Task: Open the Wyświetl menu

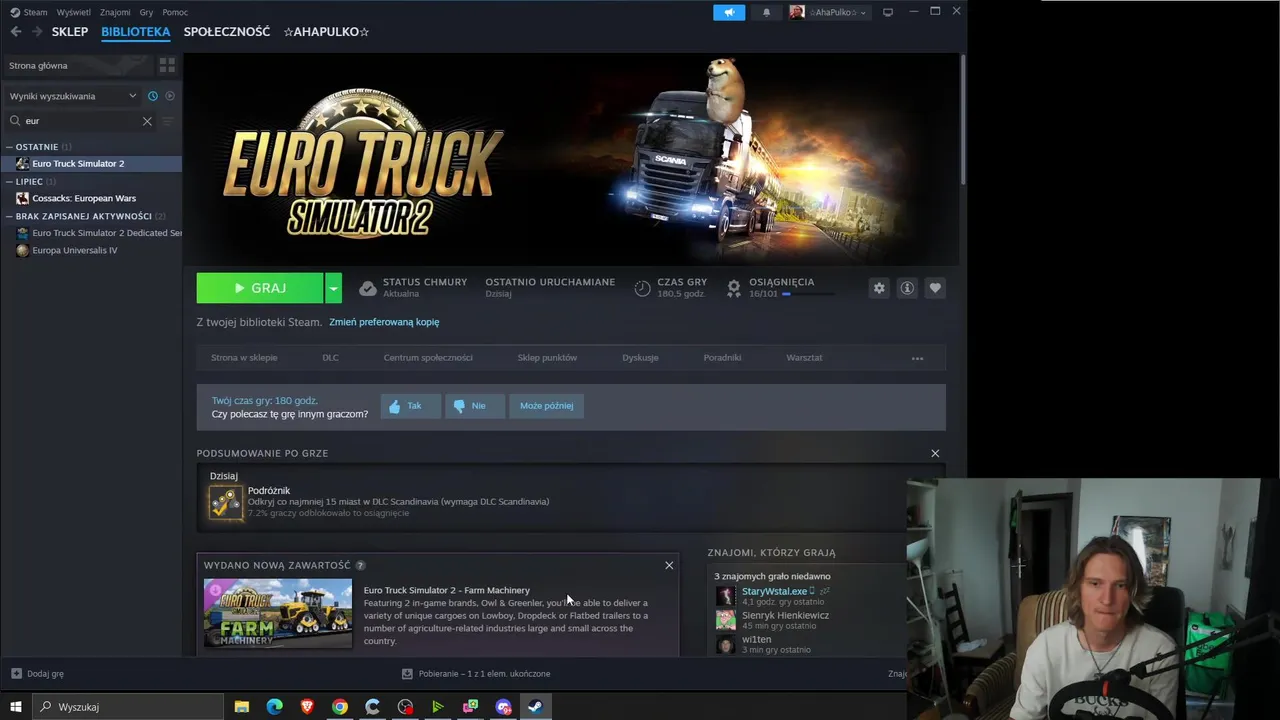Action: 73,13
